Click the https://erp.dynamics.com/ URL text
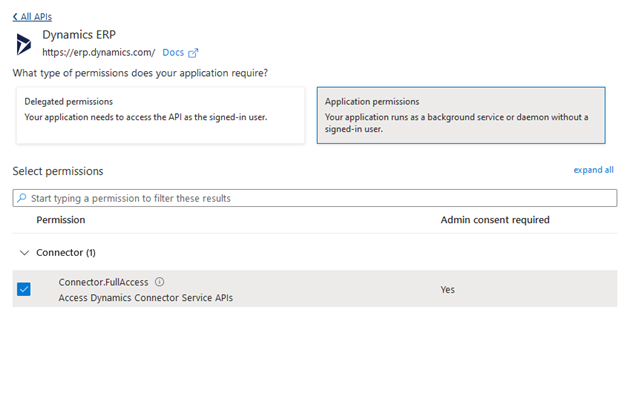The image size is (624, 416). click(99, 53)
